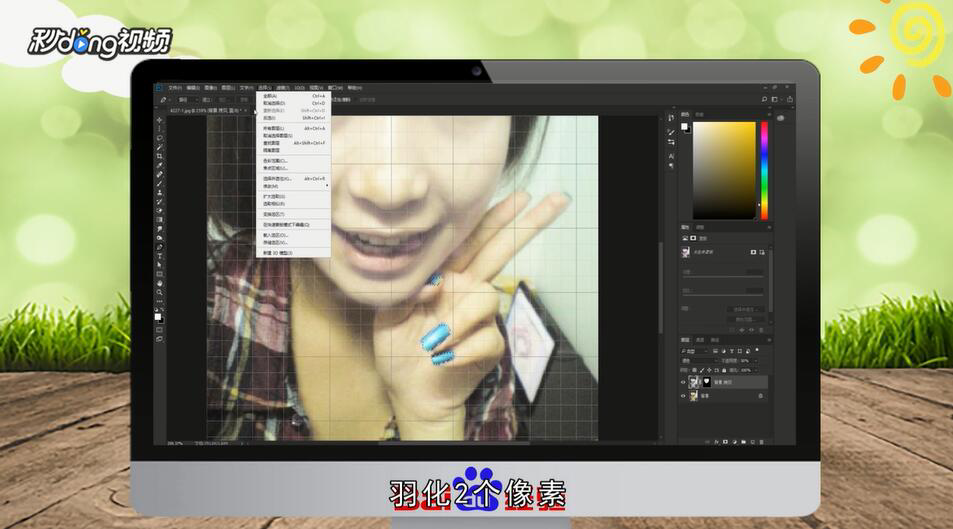953x529 pixels.
Task: Hide the bottom Background layer
Action: point(683,396)
